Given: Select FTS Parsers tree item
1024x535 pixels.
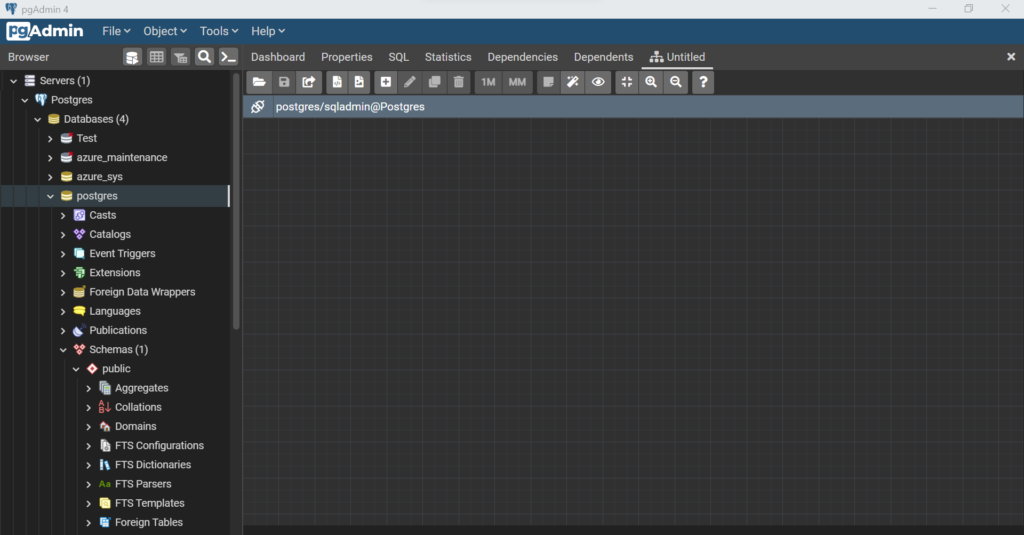Looking at the screenshot, I should point(143,484).
